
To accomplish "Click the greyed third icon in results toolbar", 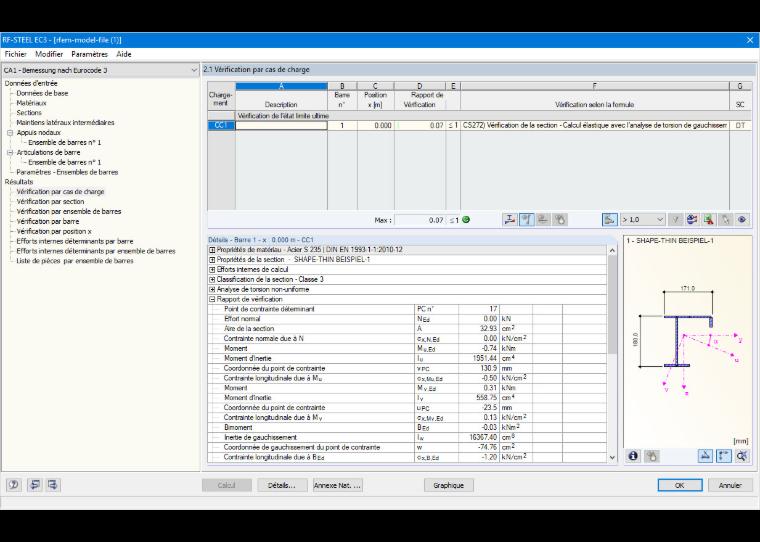I will 543,220.
